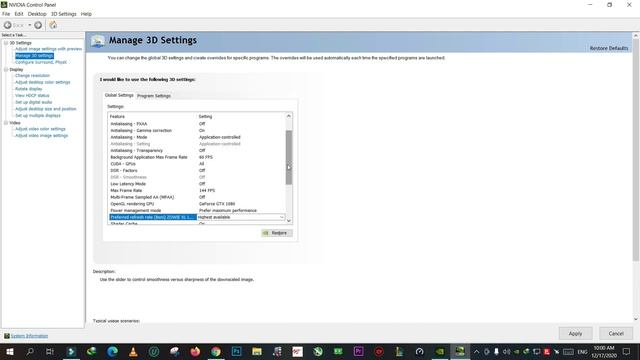The height and width of the screenshot is (360, 640).
Task: Select the DSR - Factors row
Action: coord(197,171)
